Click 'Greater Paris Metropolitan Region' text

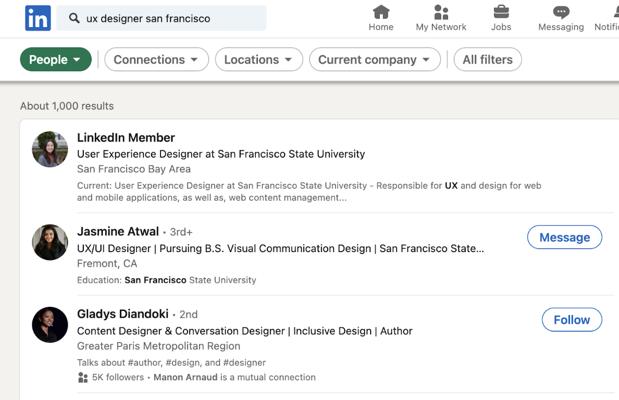(159, 346)
